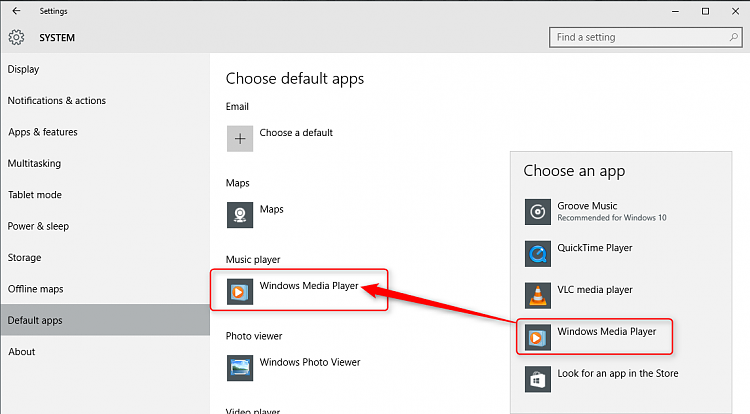Screen dimensions: 750x414
Task: Select the VLC media player cone icon
Action: tap(538, 295)
